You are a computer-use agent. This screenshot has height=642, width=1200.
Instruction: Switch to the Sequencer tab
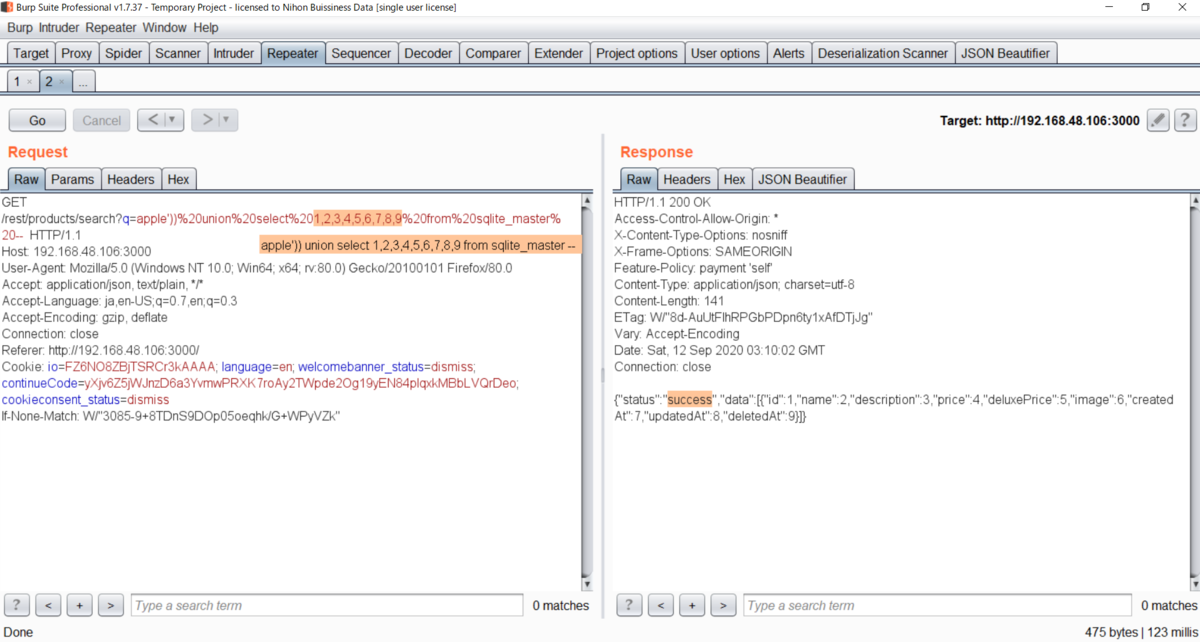[x=361, y=53]
